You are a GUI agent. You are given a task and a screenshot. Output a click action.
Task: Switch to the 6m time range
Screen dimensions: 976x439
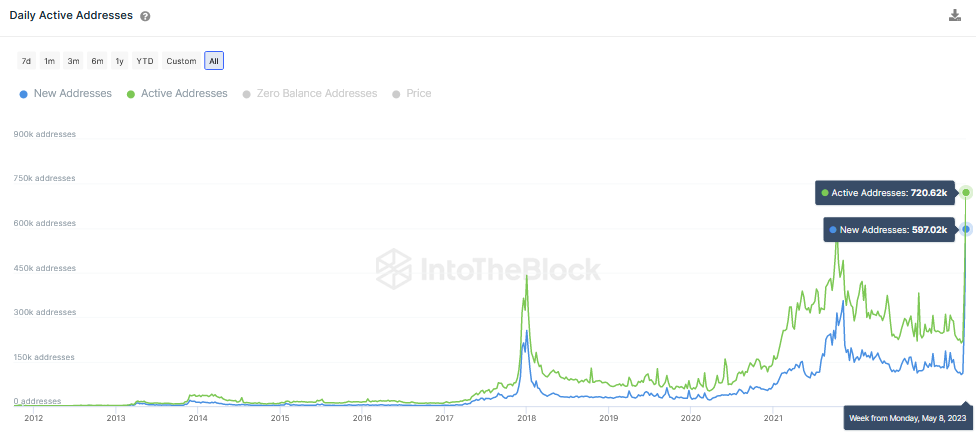(x=97, y=61)
